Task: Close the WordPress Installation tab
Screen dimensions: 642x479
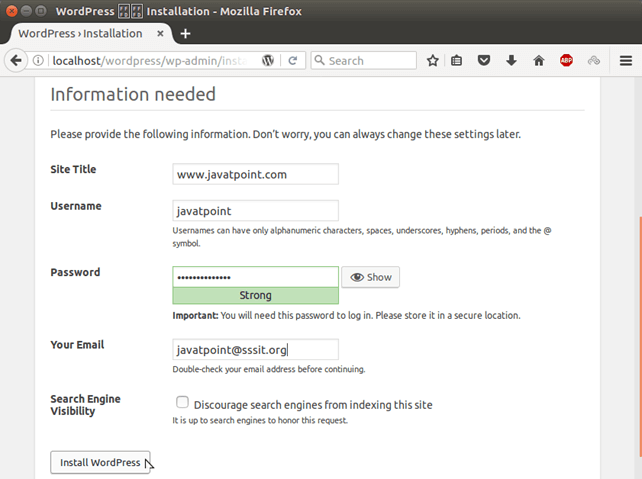Action: click(160, 34)
